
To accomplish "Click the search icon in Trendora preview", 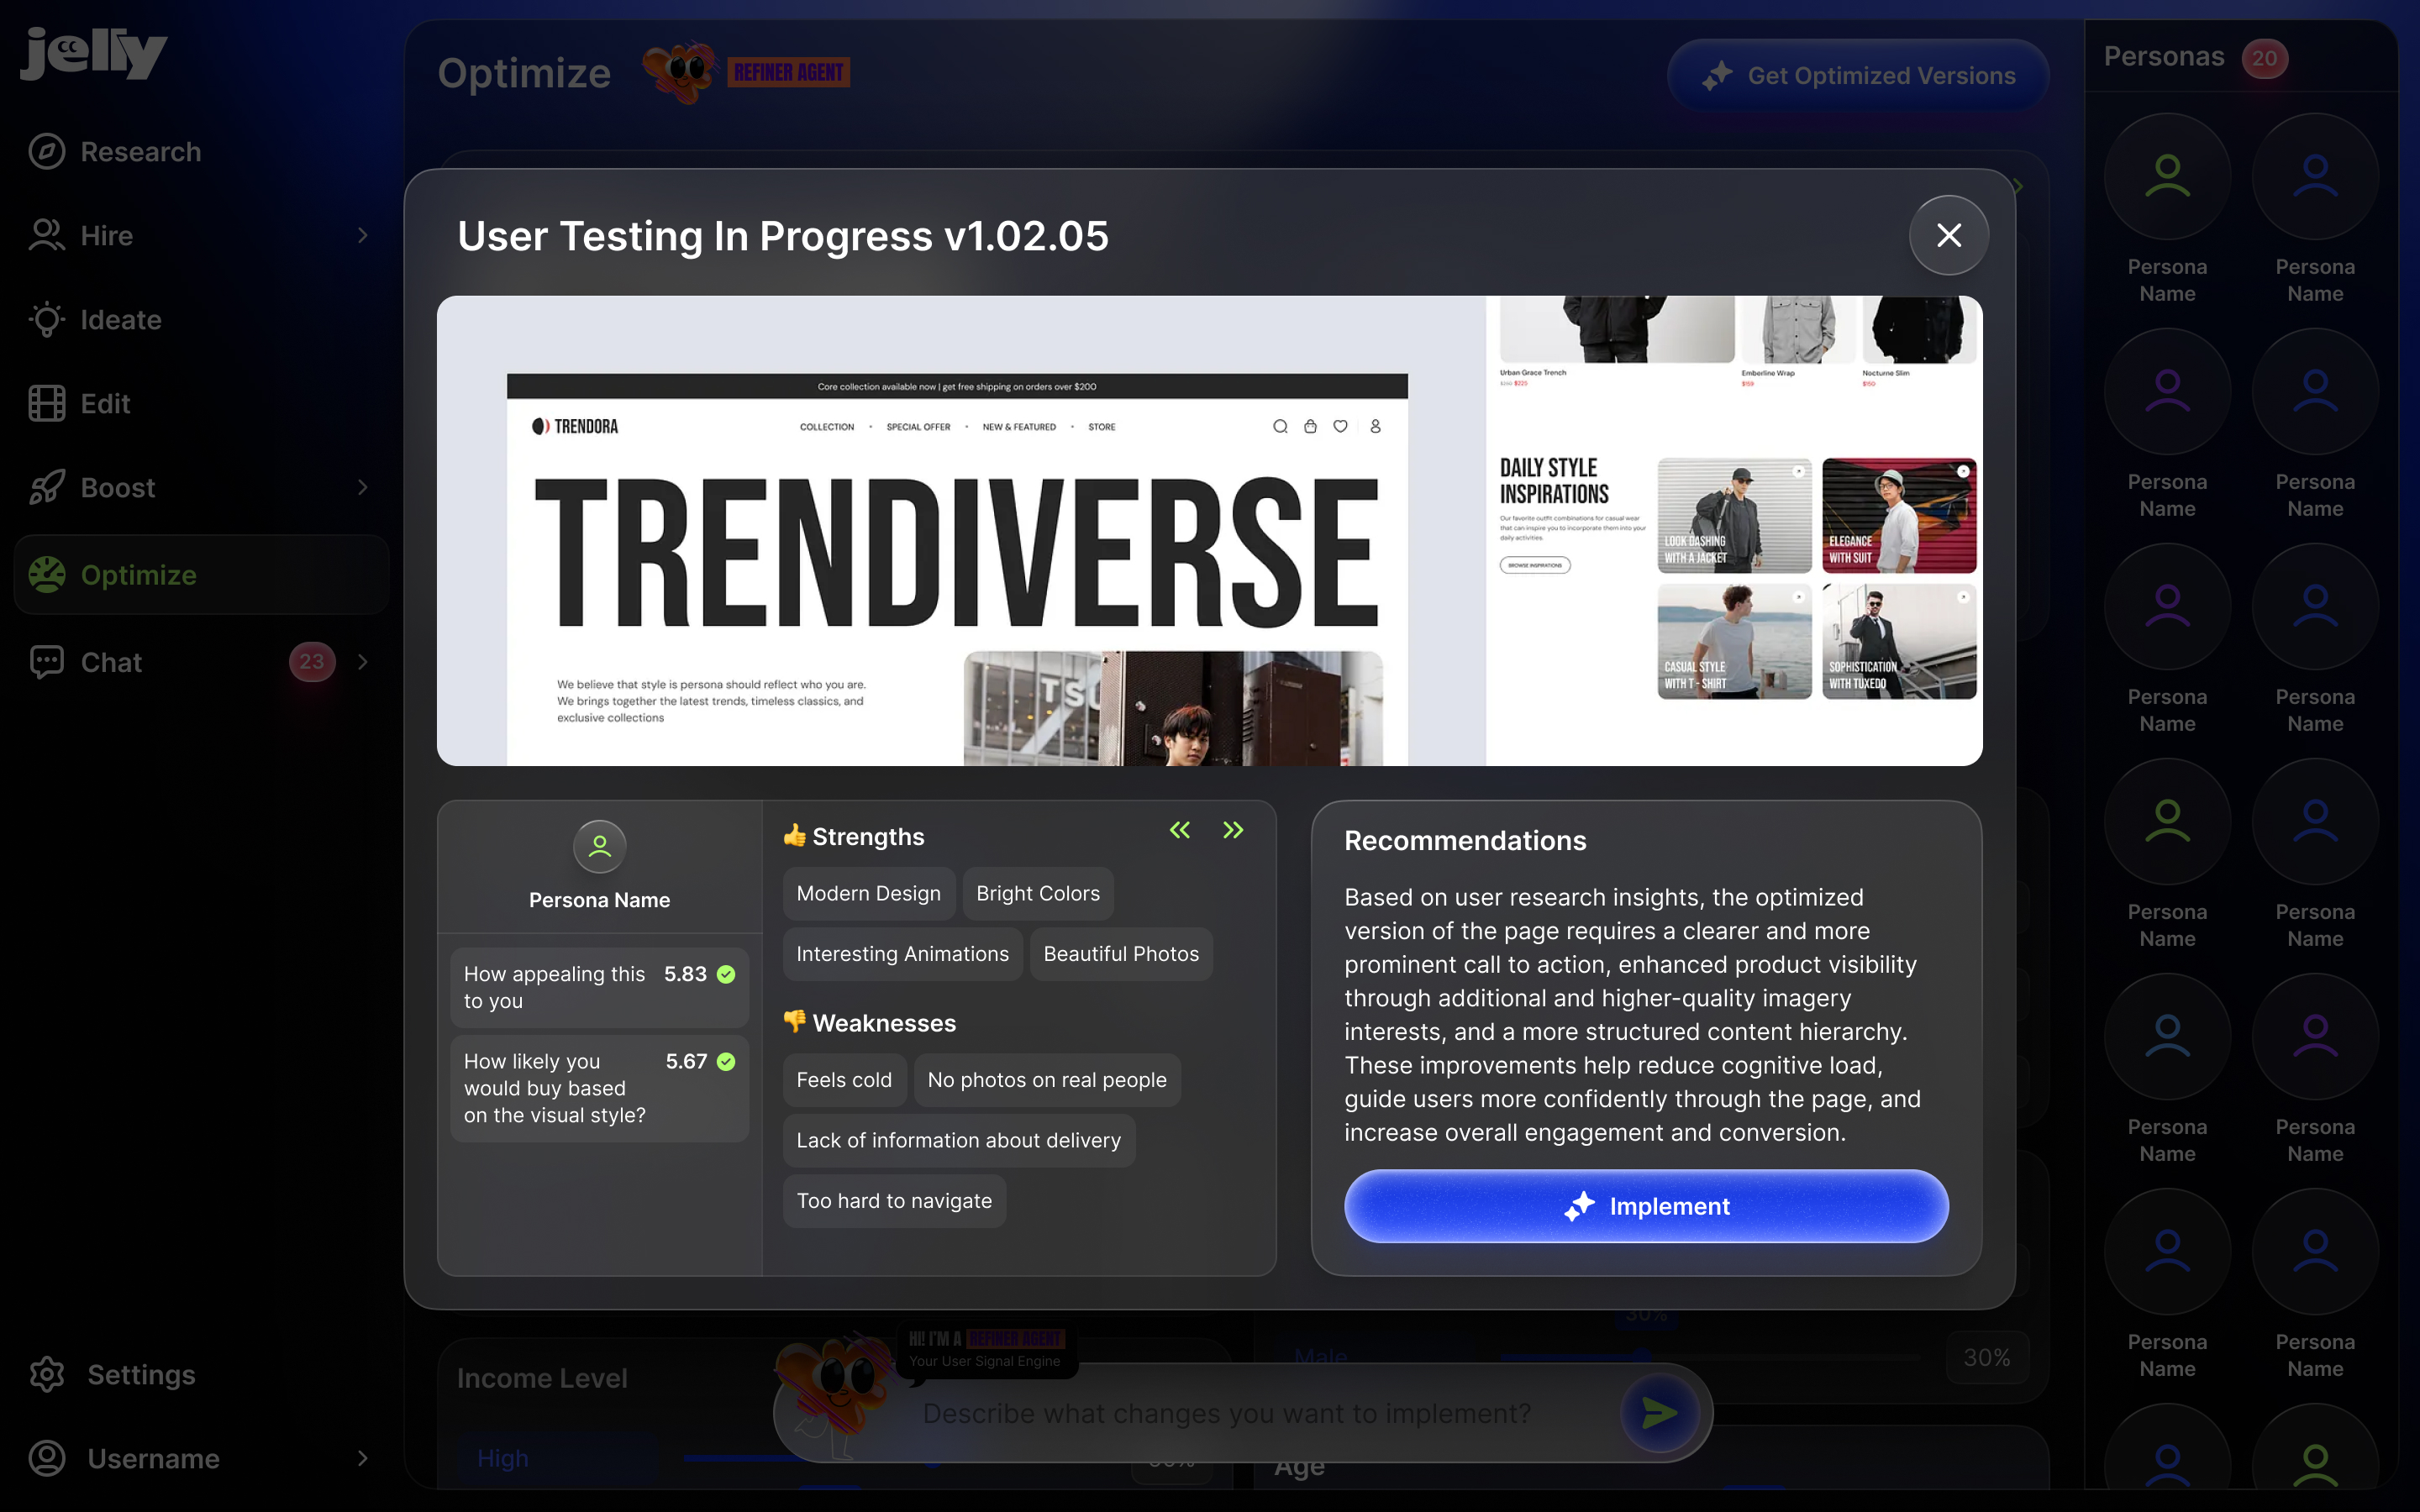I will pos(1279,427).
